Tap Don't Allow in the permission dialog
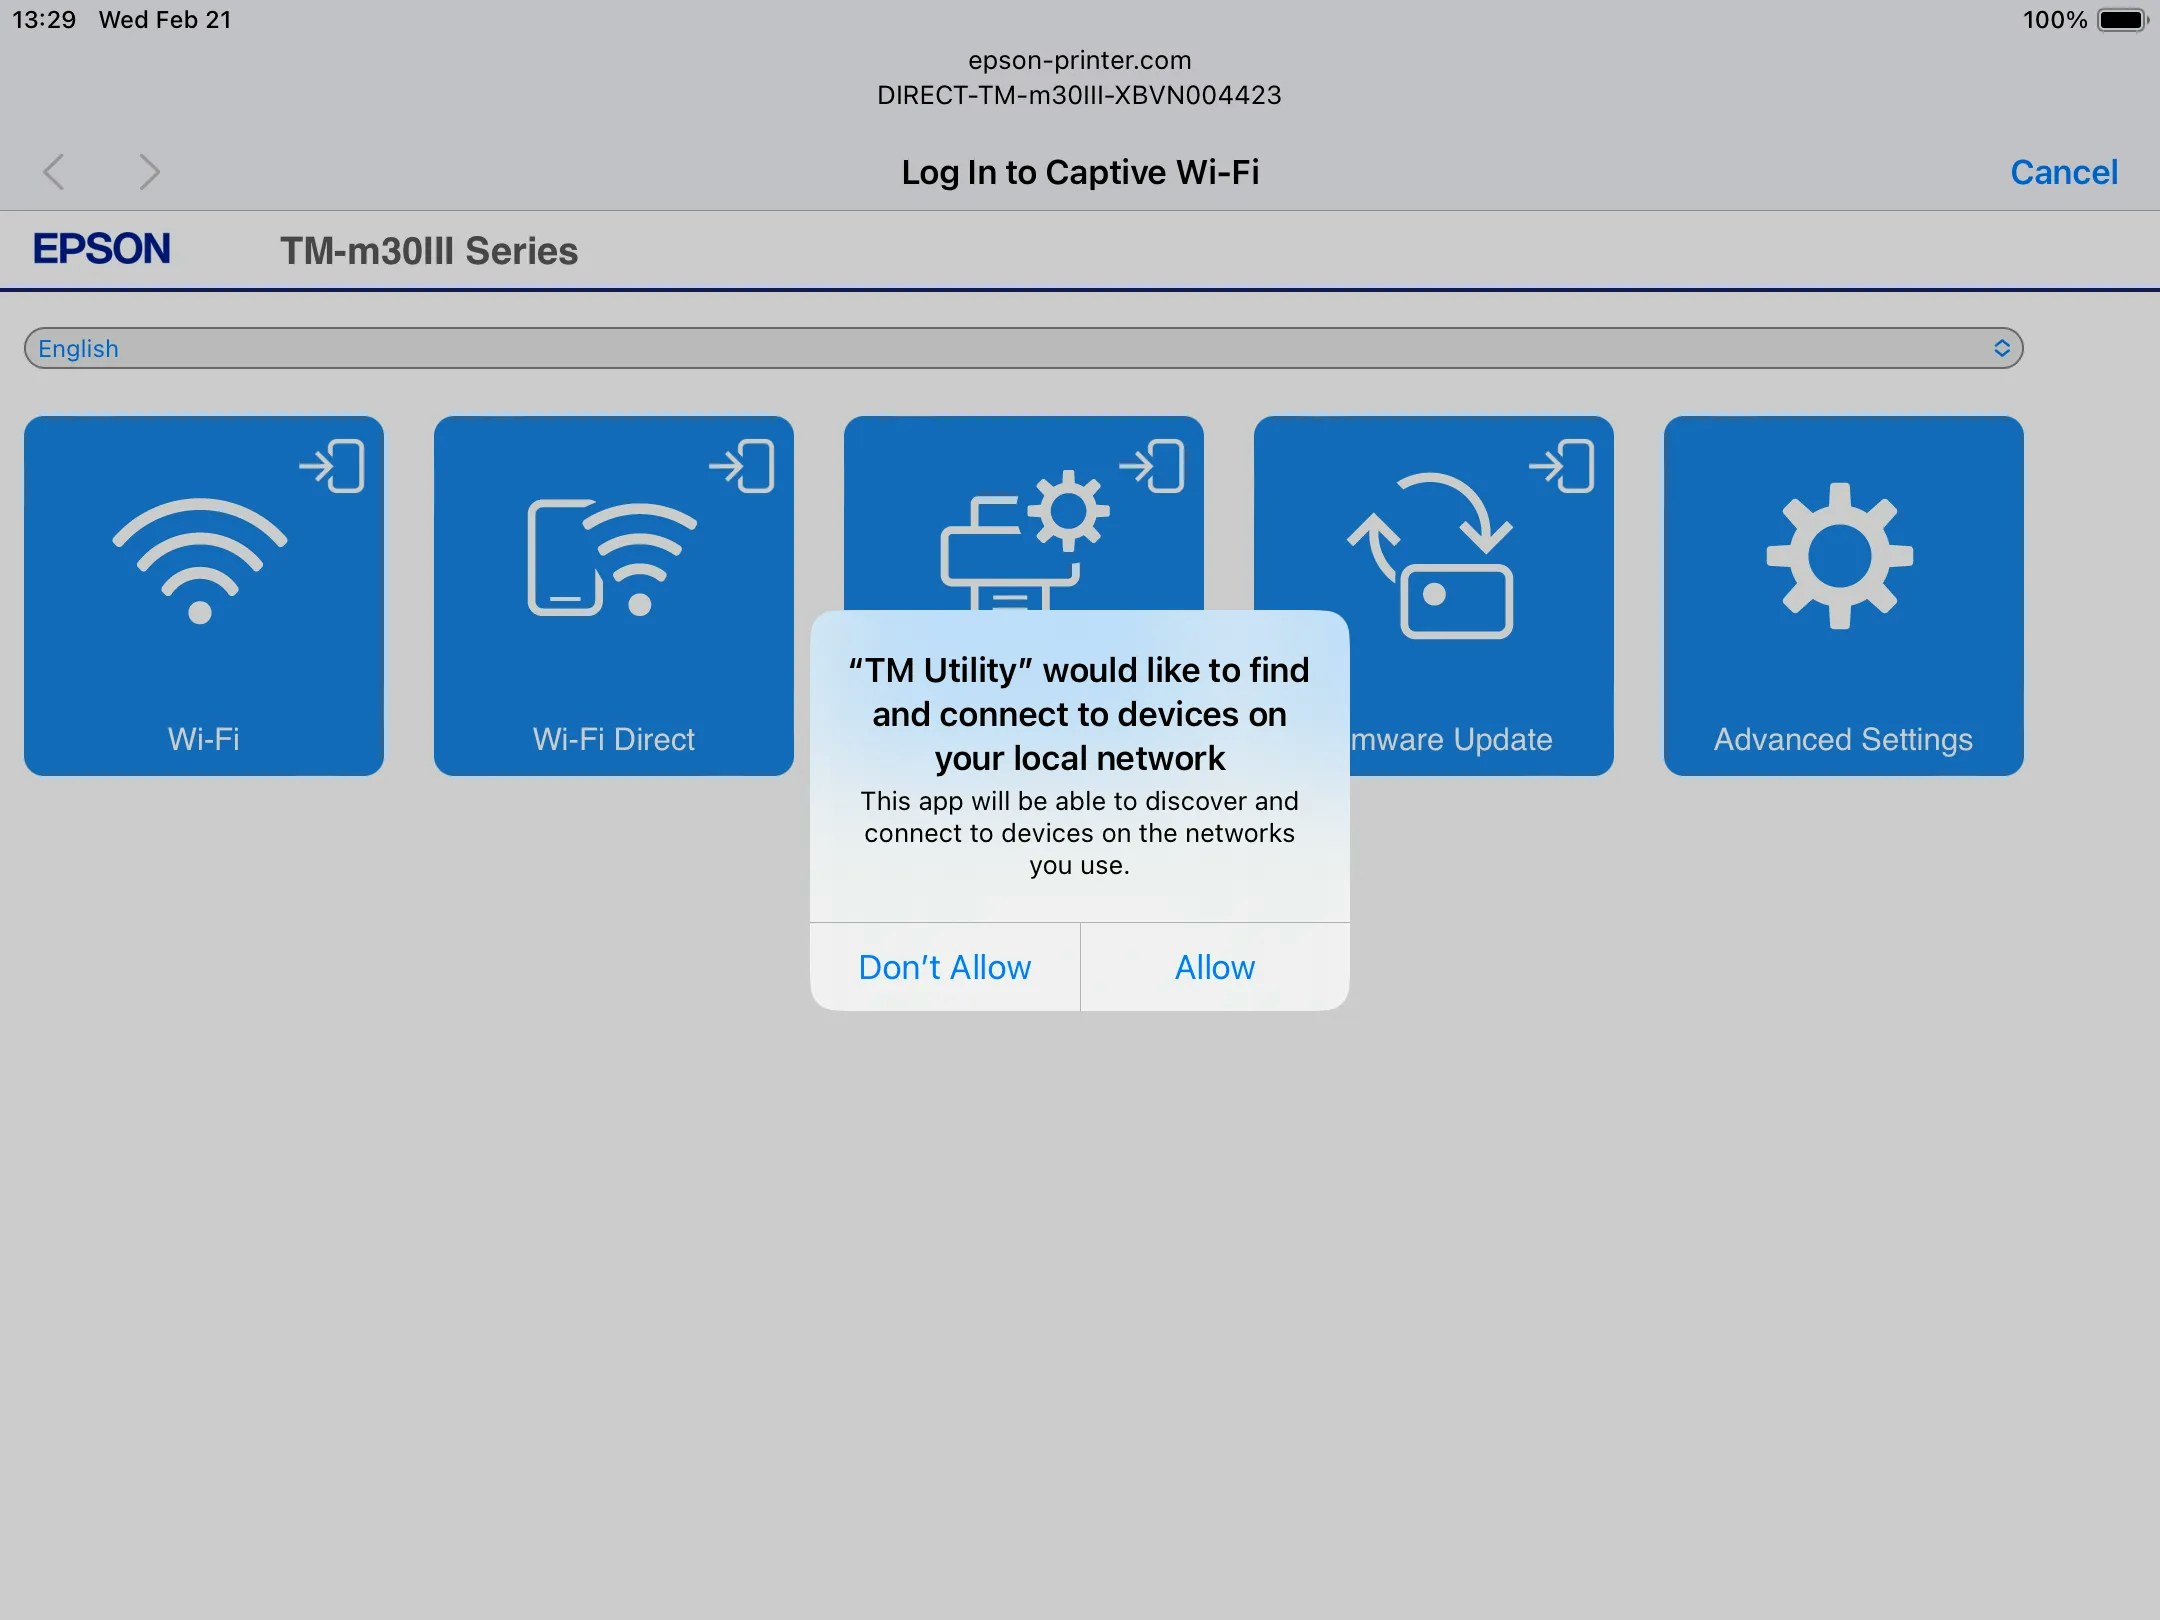The image size is (2160, 1620). pyautogui.click(x=944, y=967)
